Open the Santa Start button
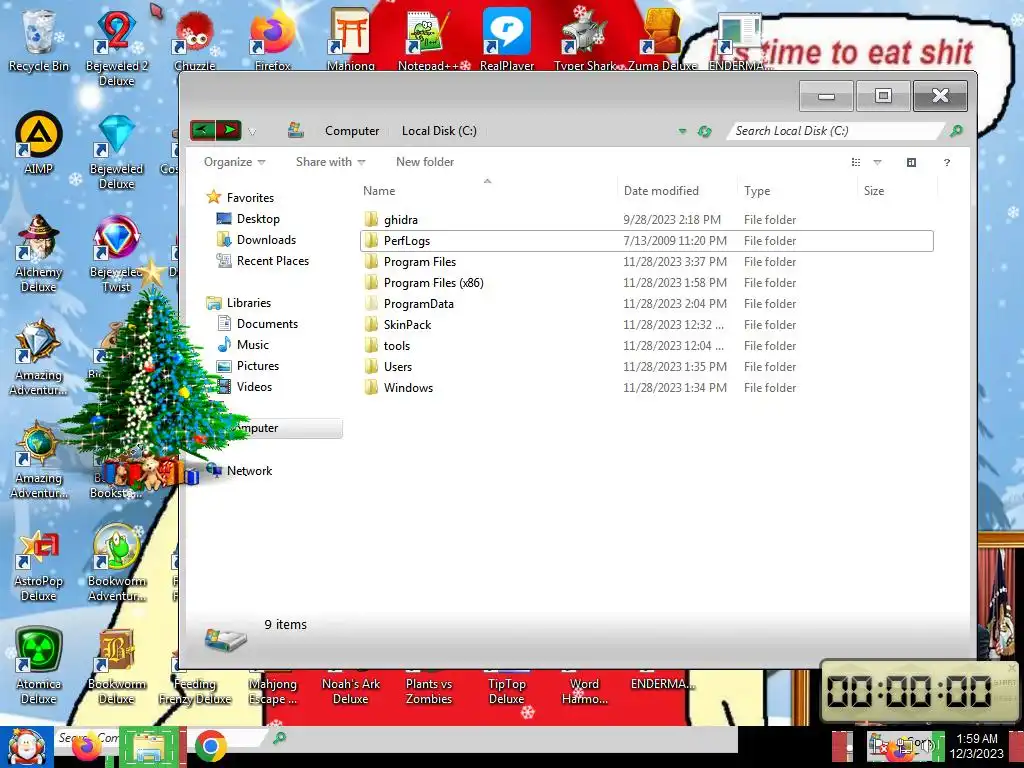 tap(26, 746)
